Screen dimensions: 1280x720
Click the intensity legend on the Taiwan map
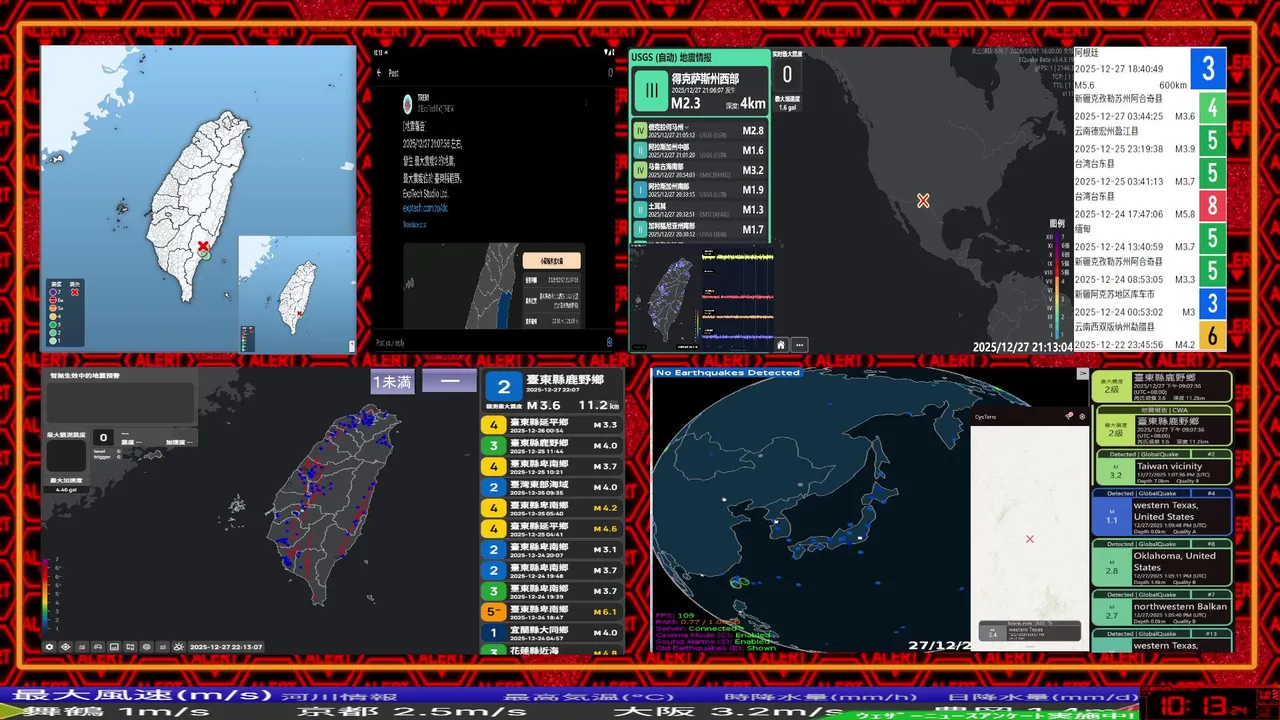[66, 313]
